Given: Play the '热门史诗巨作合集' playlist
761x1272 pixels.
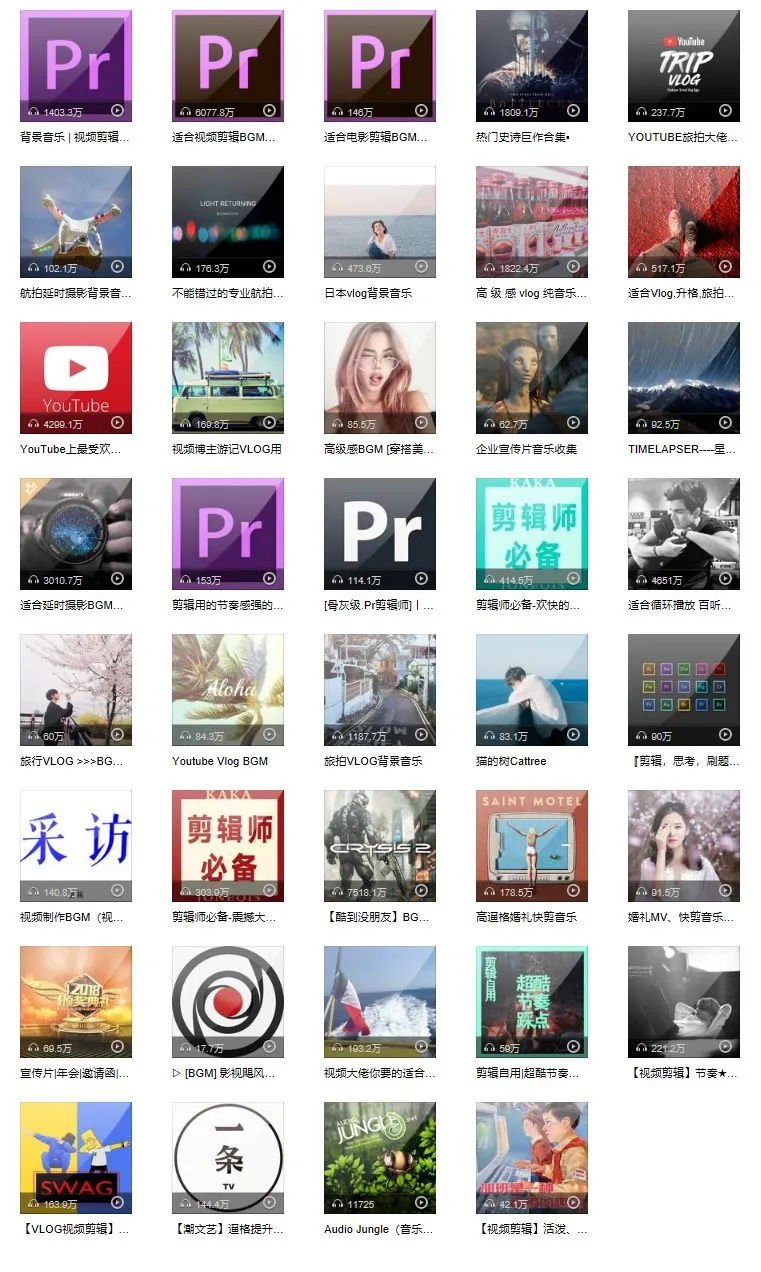Looking at the screenshot, I should (574, 111).
